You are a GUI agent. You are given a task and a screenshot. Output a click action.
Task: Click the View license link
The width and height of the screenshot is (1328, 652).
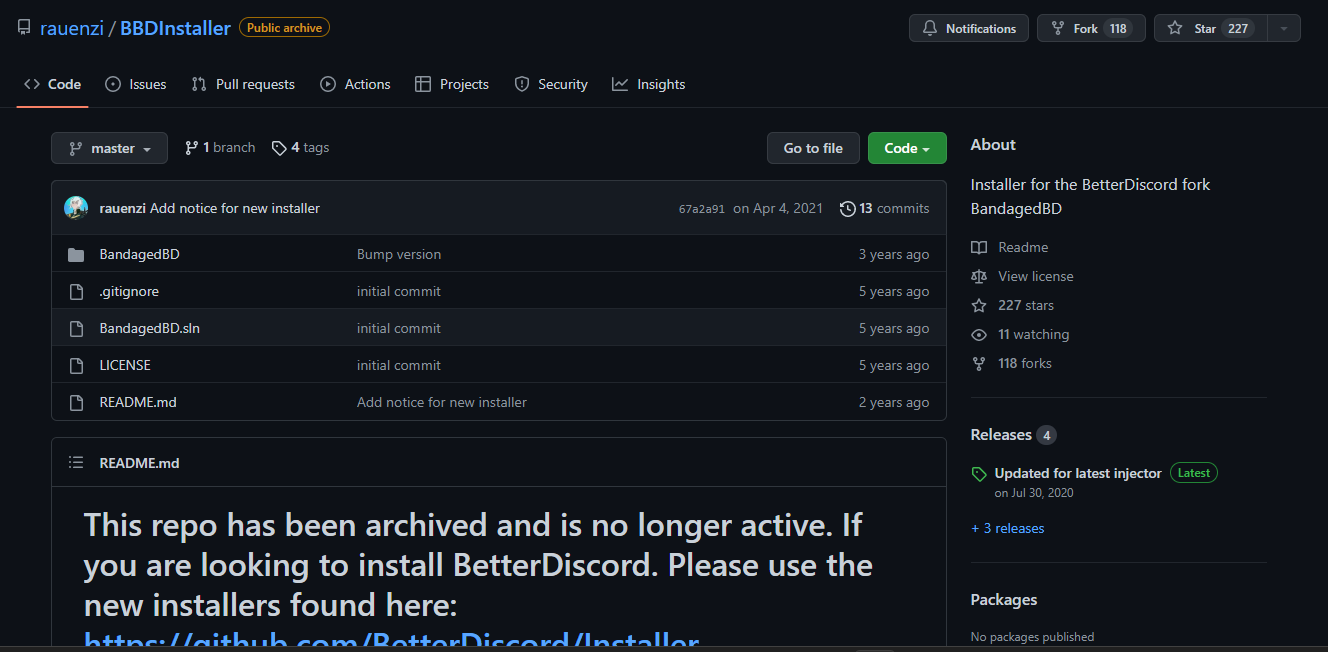click(x=1022, y=276)
